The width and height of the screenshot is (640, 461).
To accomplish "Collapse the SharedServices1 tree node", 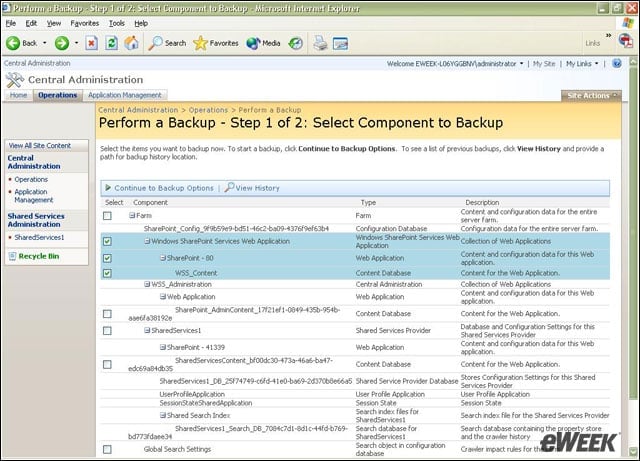I will (x=147, y=330).
